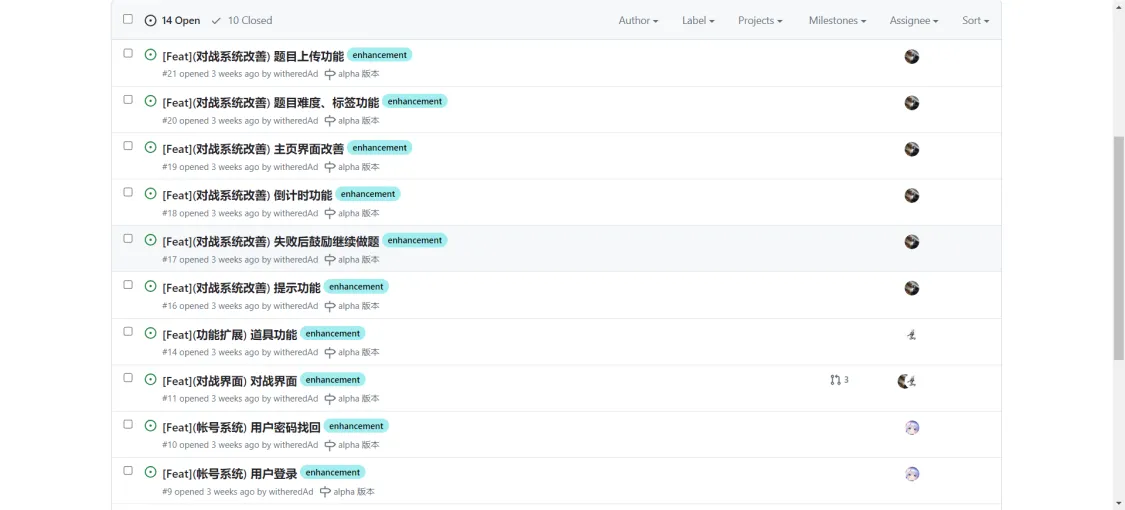1125x510 pixels.
Task: Click milestone icon on issue #9
Action: pyautogui.click(x=325, y=492)
